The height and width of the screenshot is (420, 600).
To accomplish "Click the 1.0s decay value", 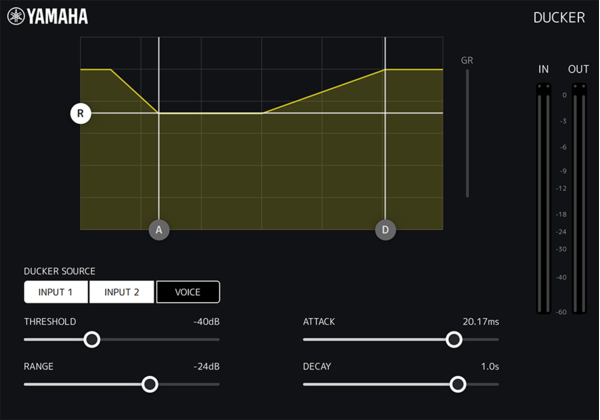I will (x=489, y=366).
